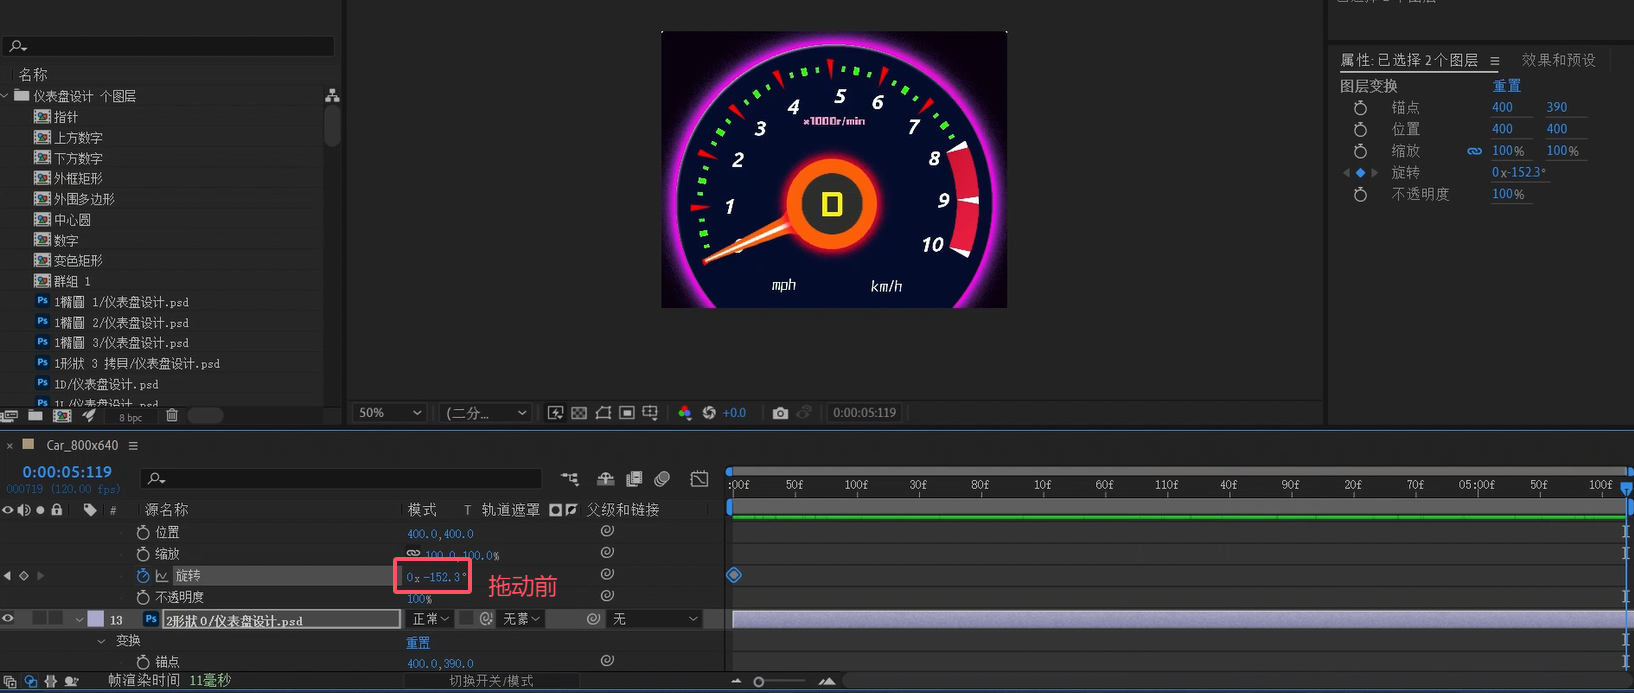The width and height of the screenshot is (1634, 693).
Task: Click the timeline current time 0:00:05:119
Action: click(67, 472)
